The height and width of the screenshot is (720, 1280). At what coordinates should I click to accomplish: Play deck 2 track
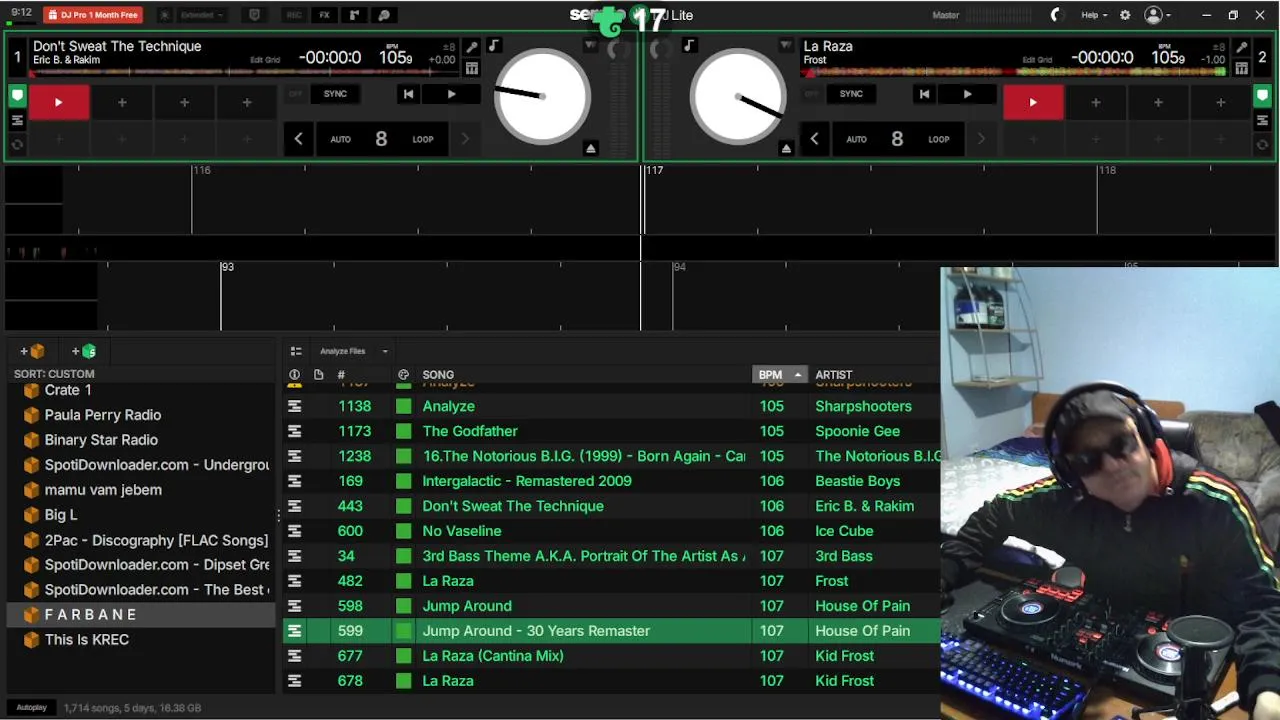point(967,94)
